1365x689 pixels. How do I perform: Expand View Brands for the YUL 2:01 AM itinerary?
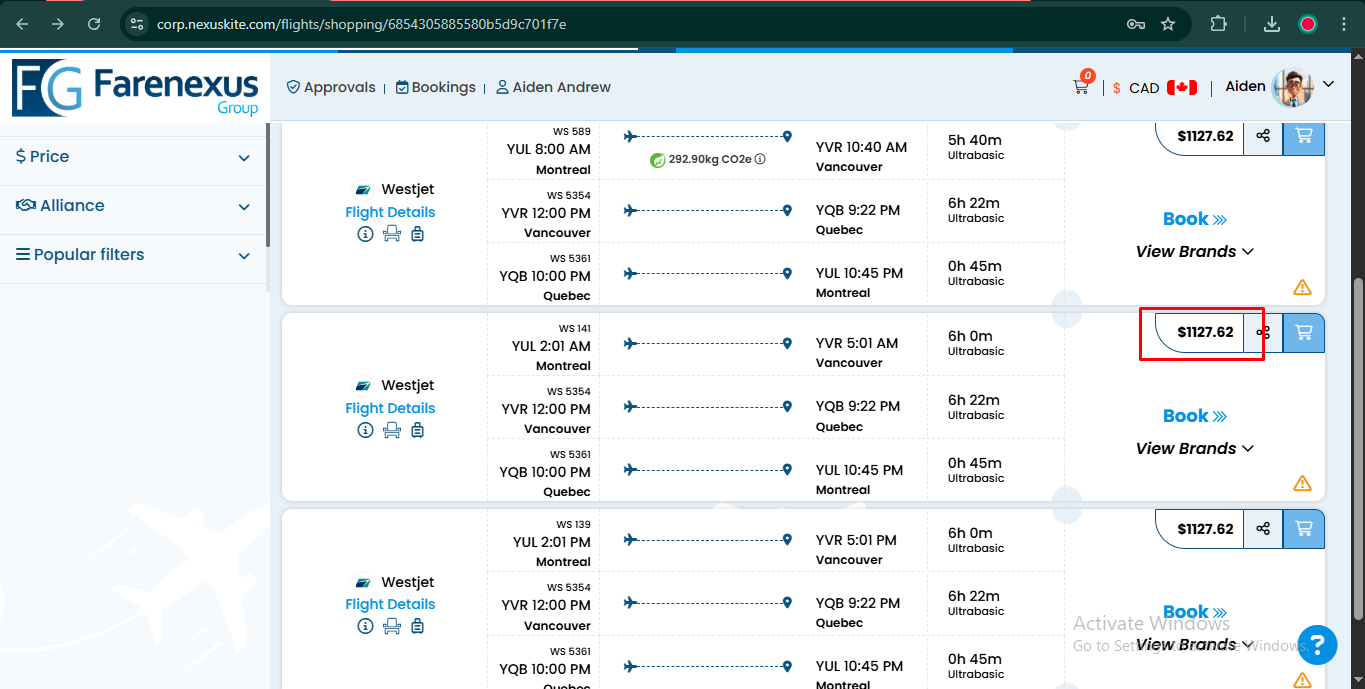[x=1195, y=449]
